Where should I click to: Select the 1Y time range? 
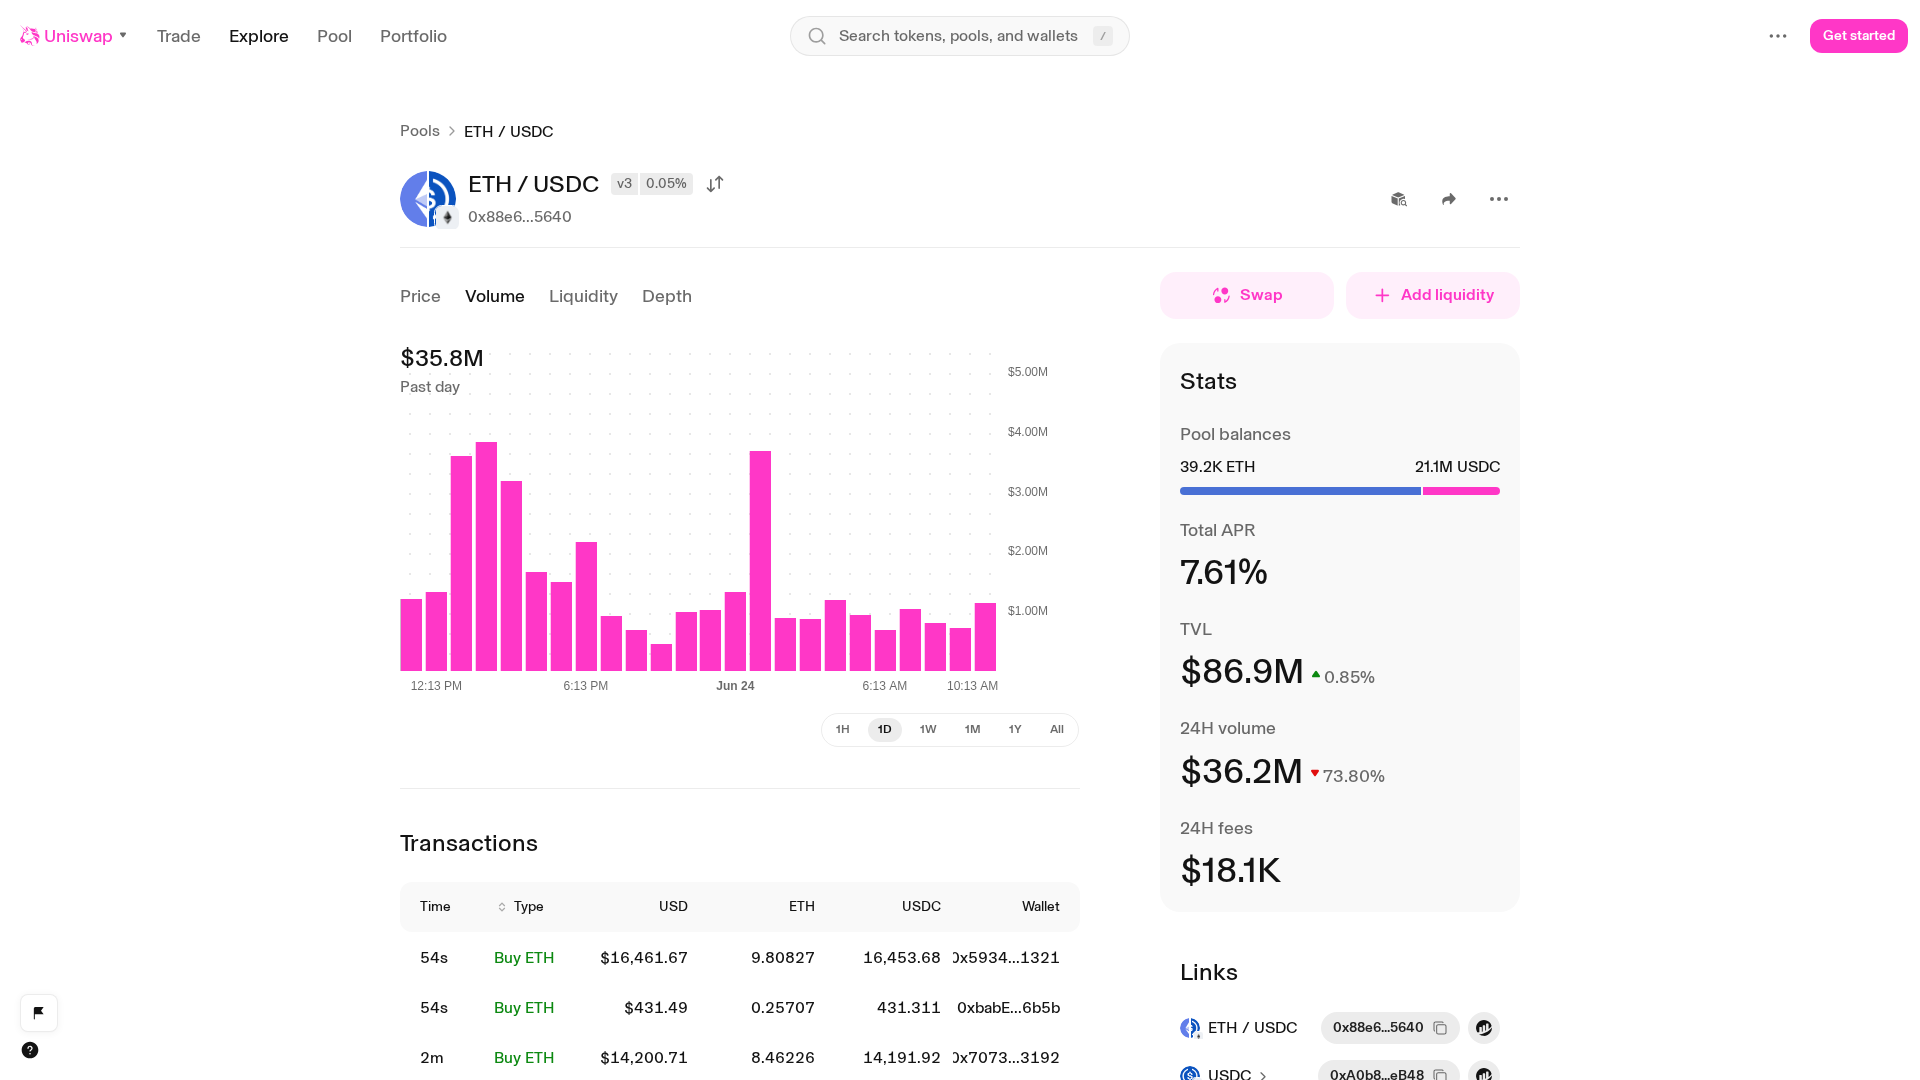click(1015, 730)
